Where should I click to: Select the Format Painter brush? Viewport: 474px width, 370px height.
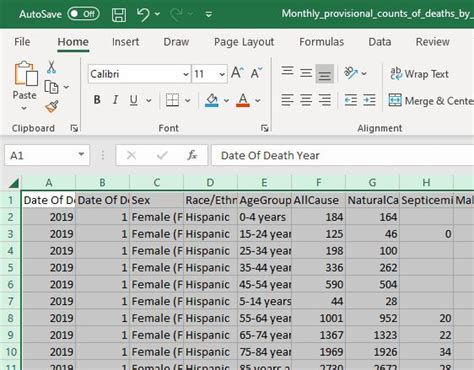[52, 107]
